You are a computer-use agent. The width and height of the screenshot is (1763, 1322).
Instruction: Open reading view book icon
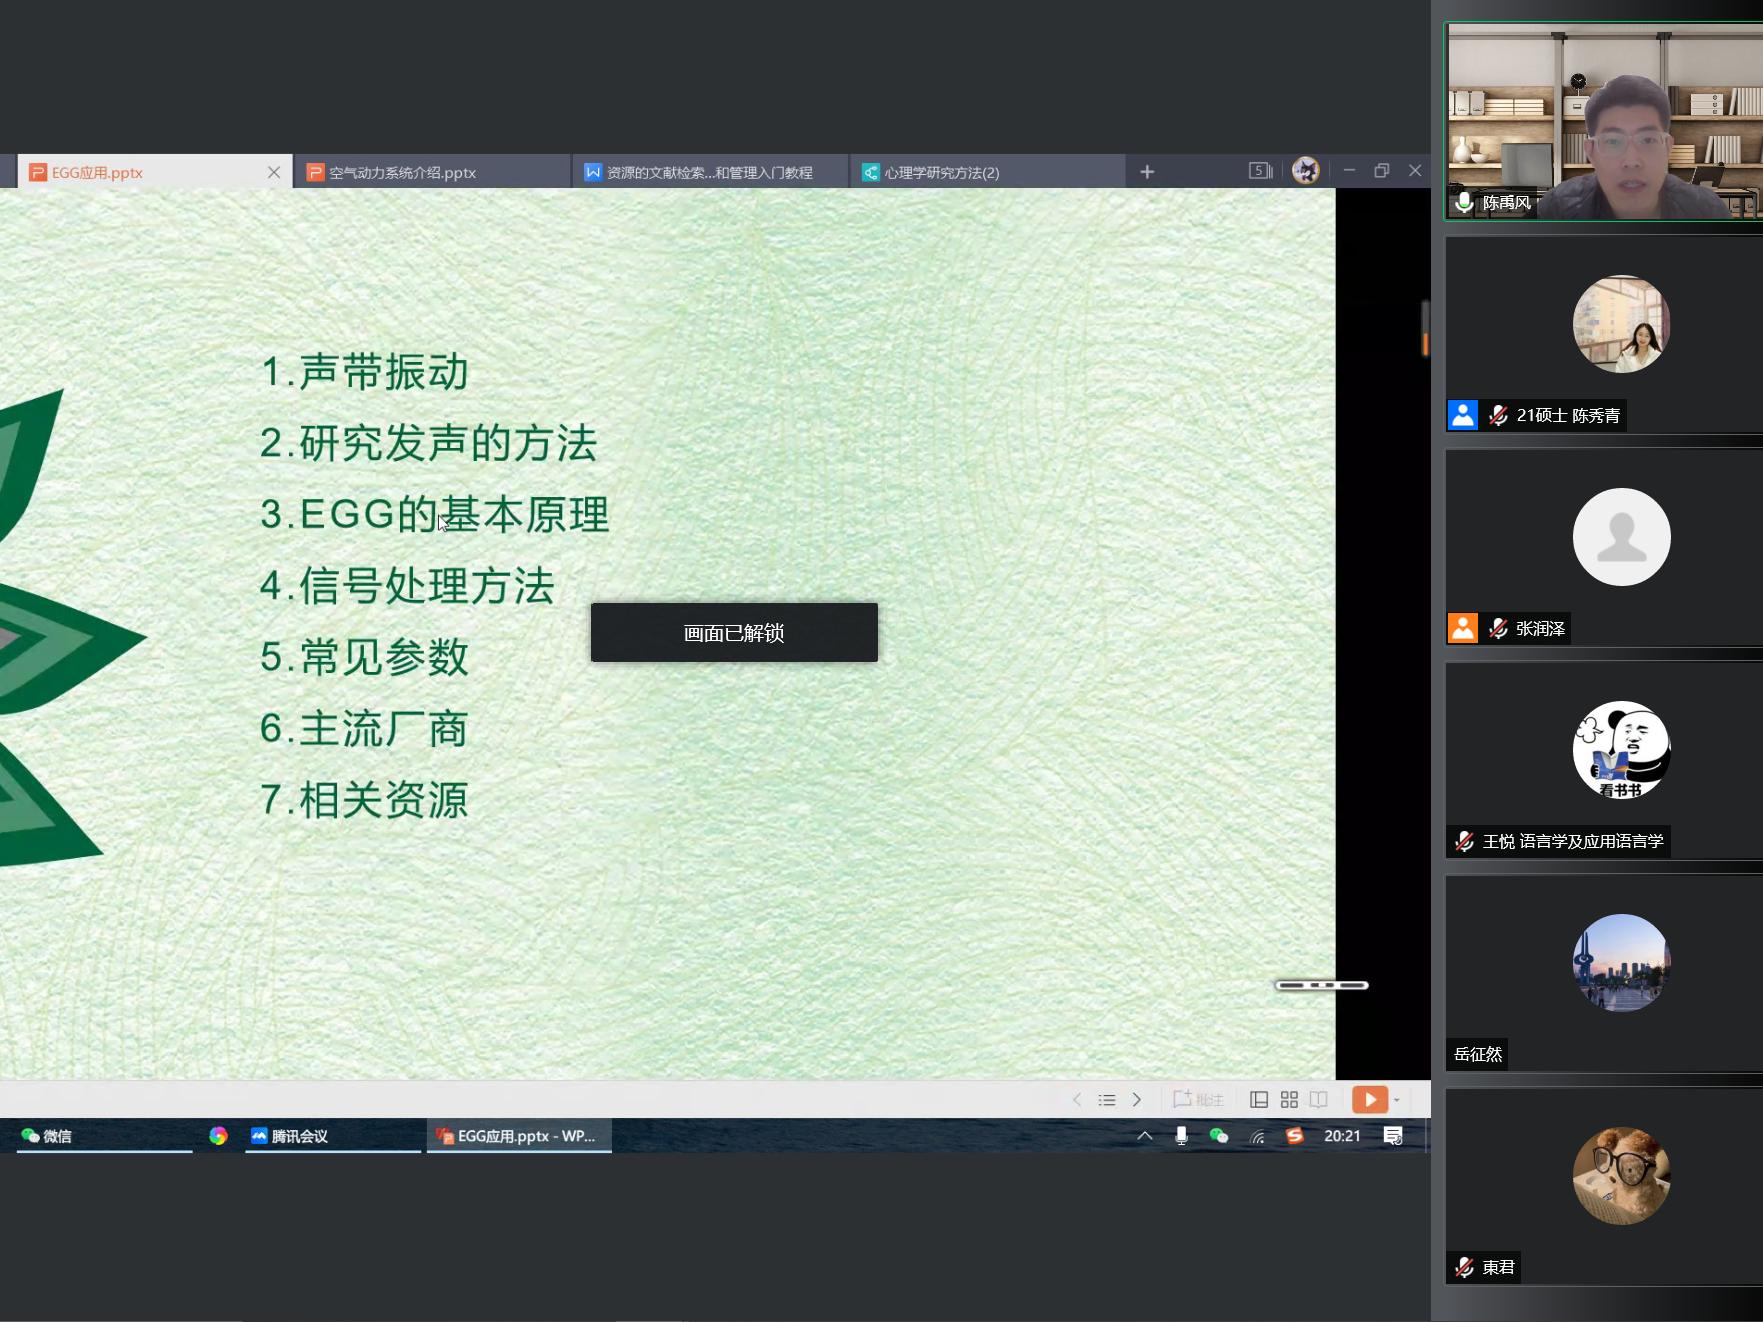point(1319,1100)
